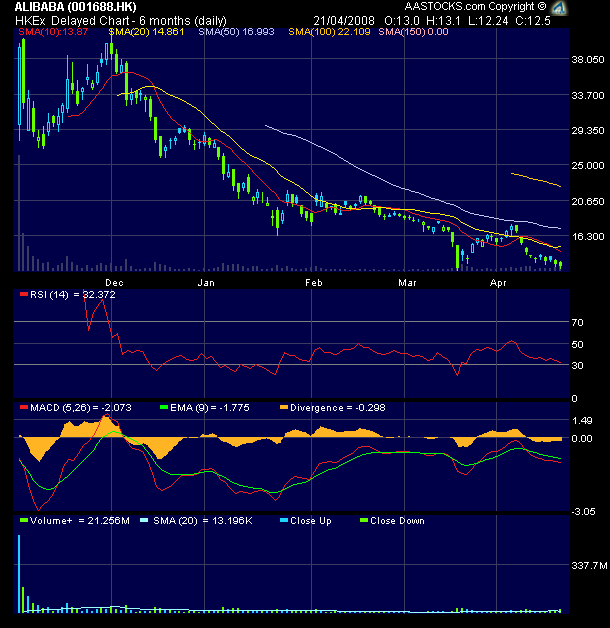Click the green EMA (9) legend square

coord(164,408)
